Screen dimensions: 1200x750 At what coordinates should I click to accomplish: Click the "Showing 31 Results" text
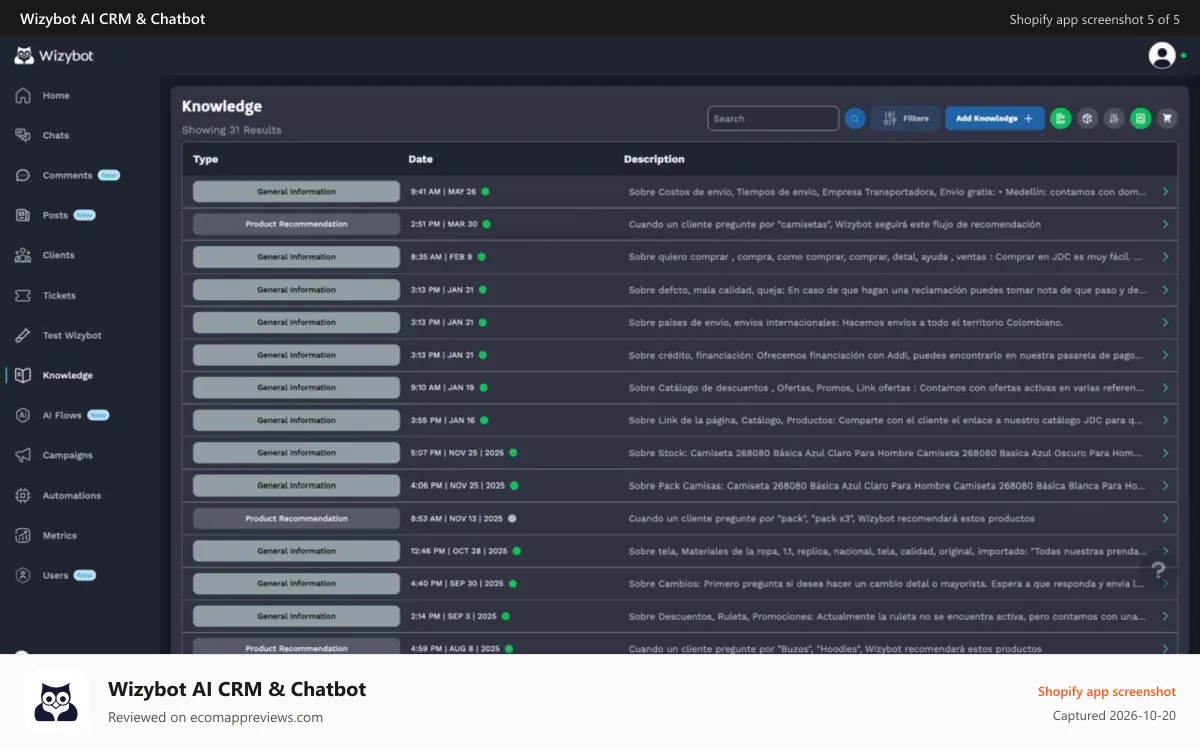click(x=231, y=130)
